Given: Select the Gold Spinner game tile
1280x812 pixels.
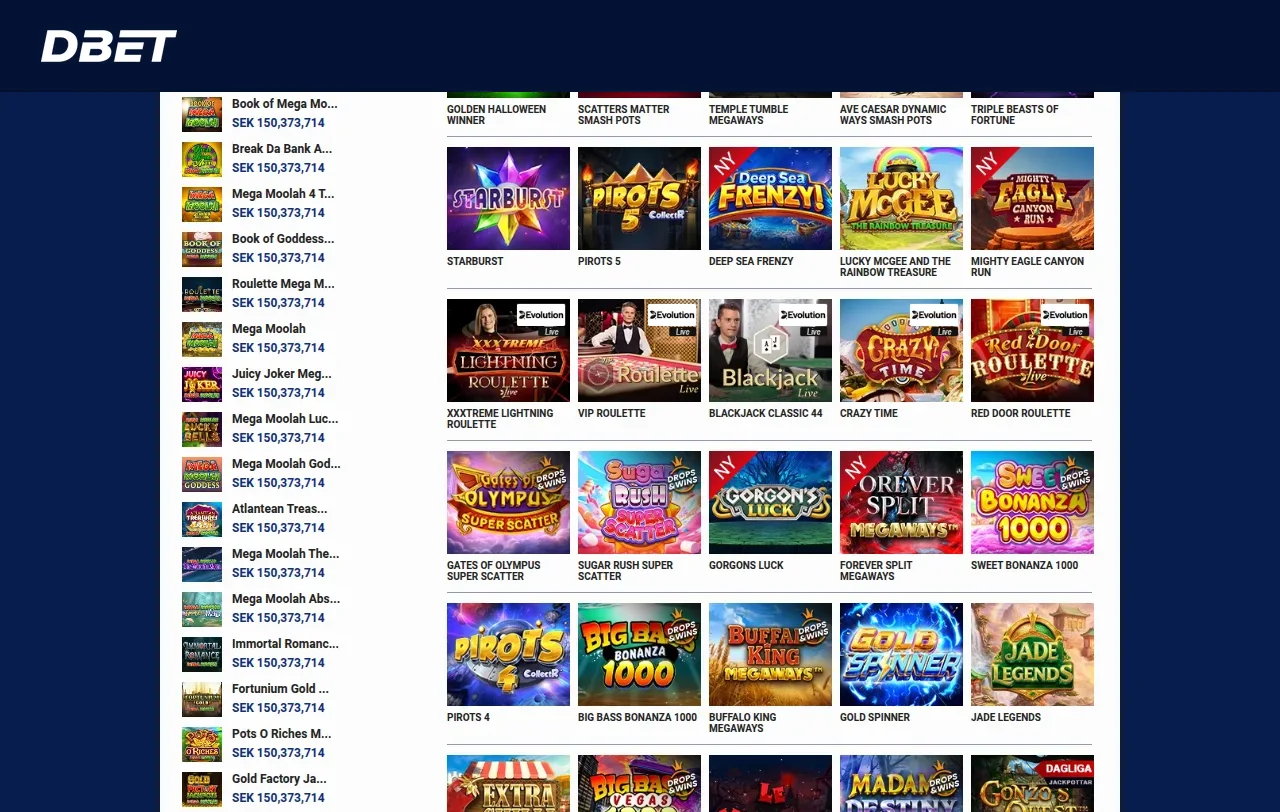Looking at the screenshot, I should (x=901, y=654).
